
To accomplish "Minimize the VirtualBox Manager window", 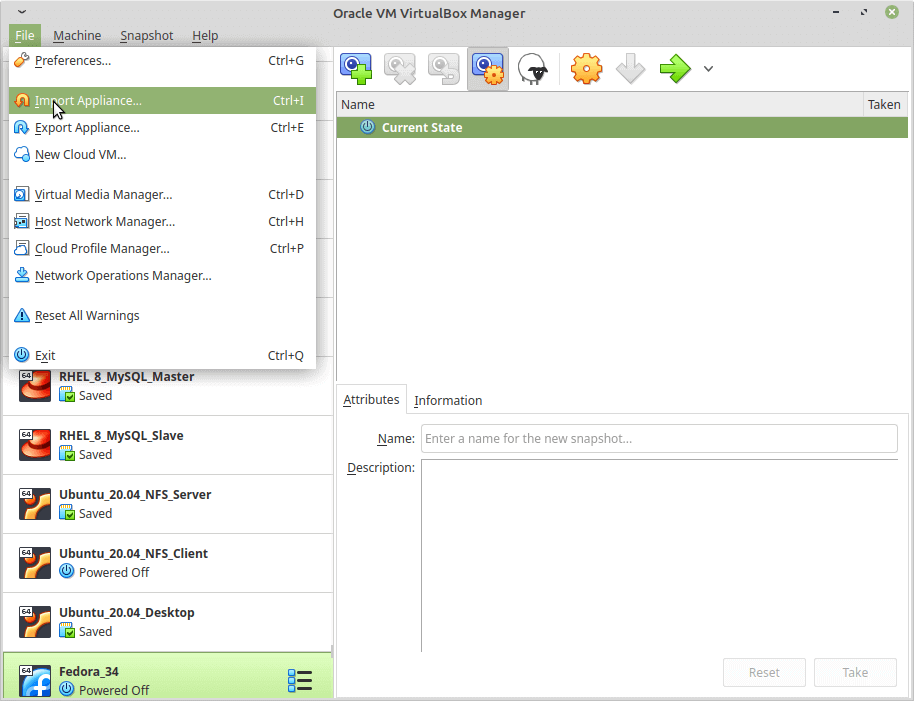I will [x=836, y=12].
